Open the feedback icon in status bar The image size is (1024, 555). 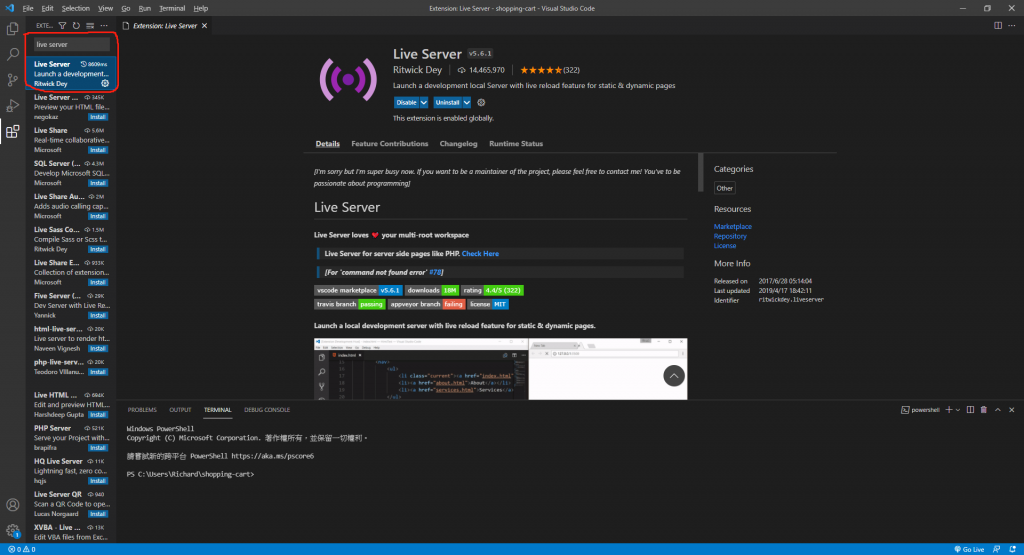(x=997, y=549)
